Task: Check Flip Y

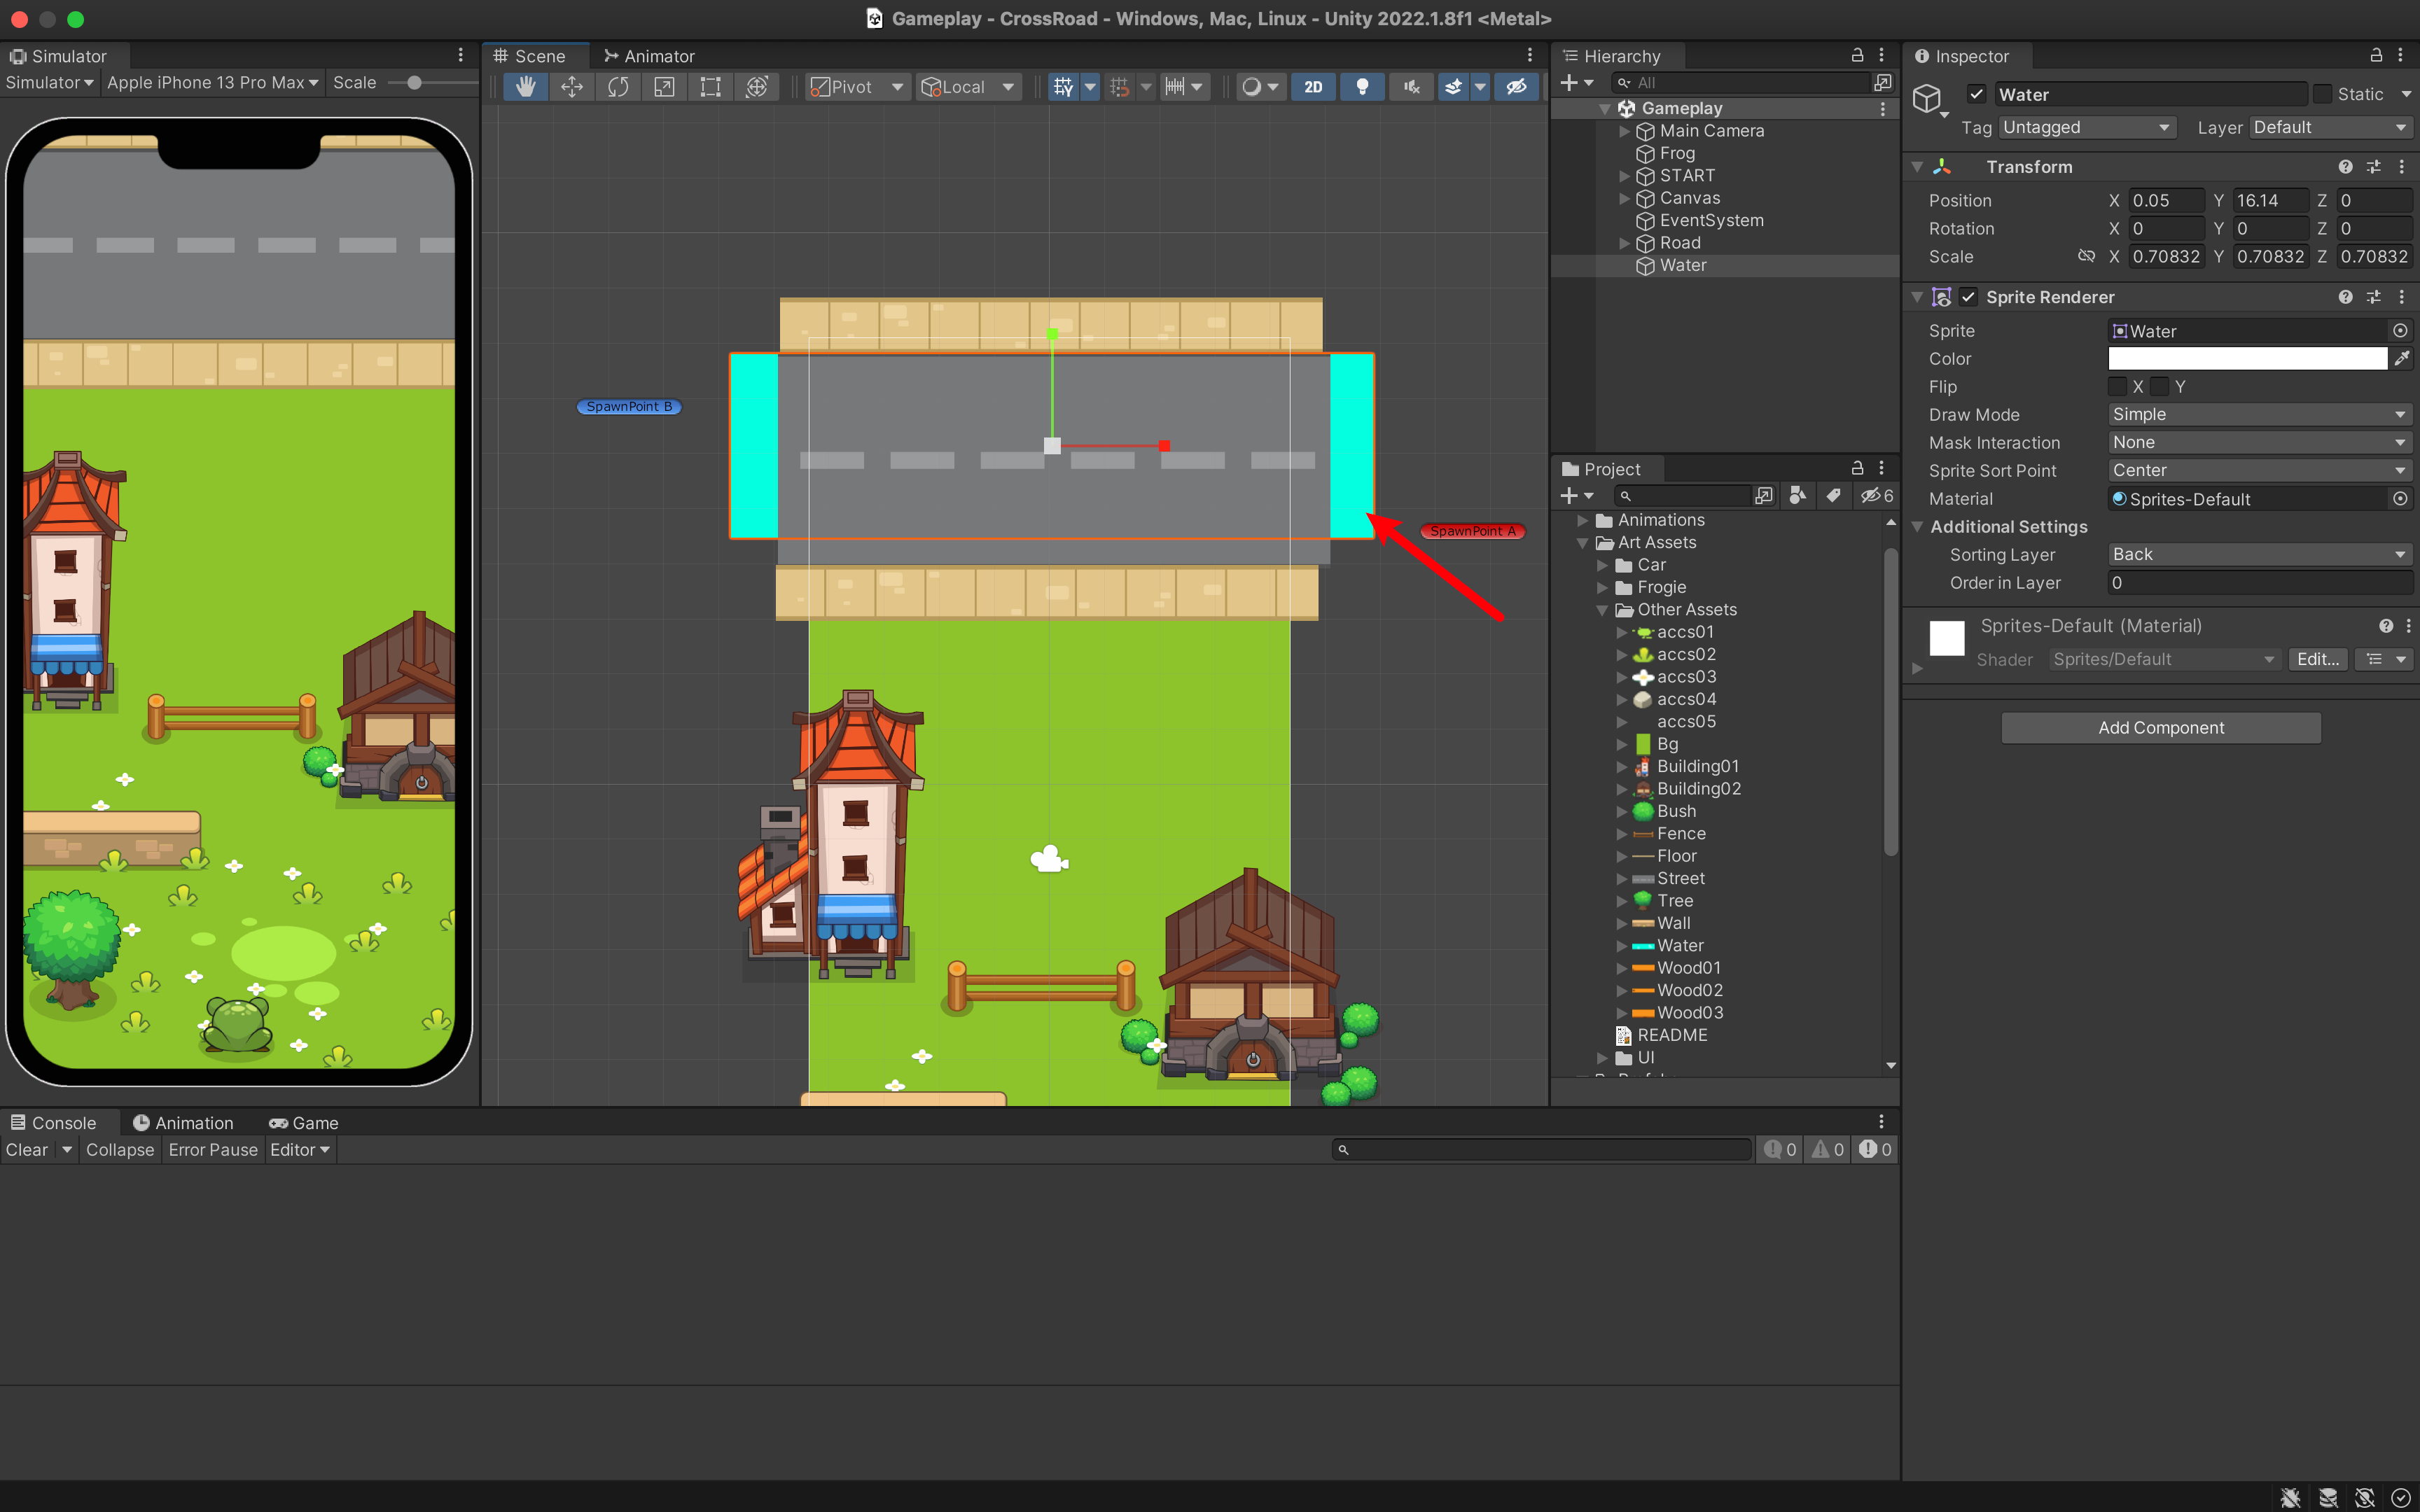Action: [x=2160, y=386]
